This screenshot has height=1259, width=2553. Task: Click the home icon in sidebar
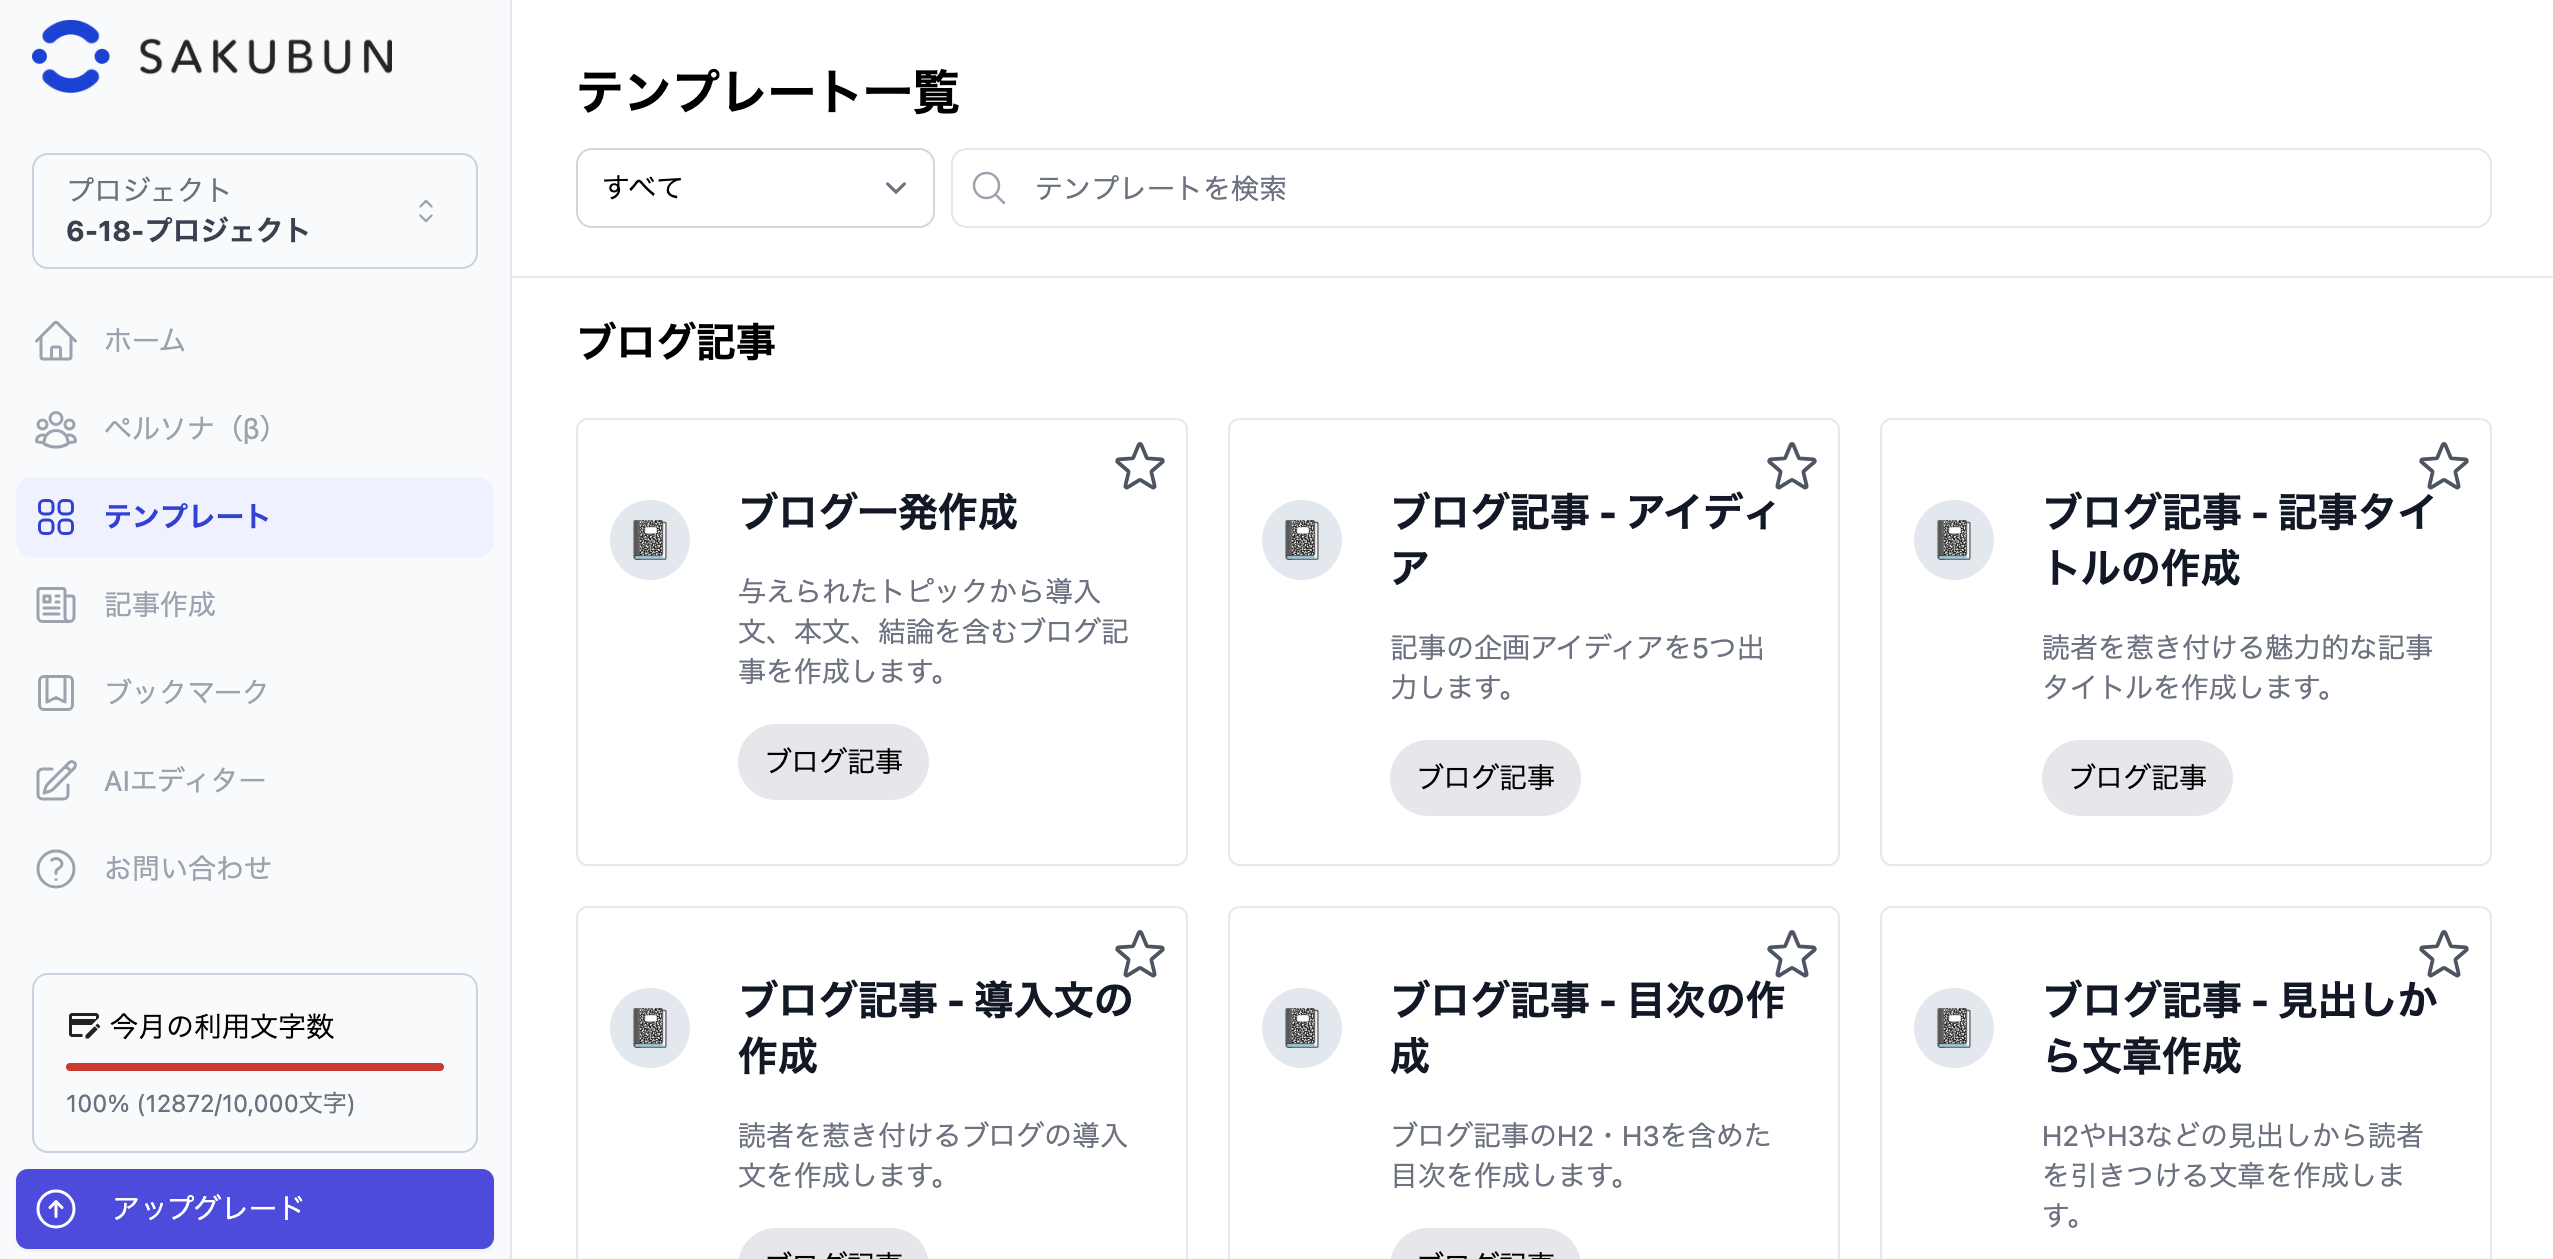pos(56,341)
